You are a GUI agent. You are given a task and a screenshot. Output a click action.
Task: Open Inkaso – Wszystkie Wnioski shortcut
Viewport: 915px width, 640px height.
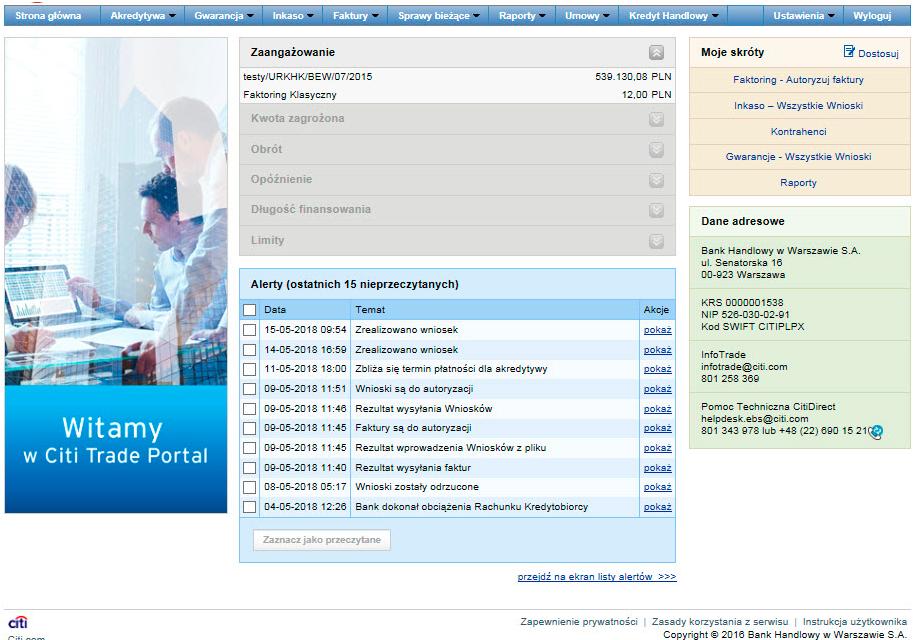[x=798, y=106]
